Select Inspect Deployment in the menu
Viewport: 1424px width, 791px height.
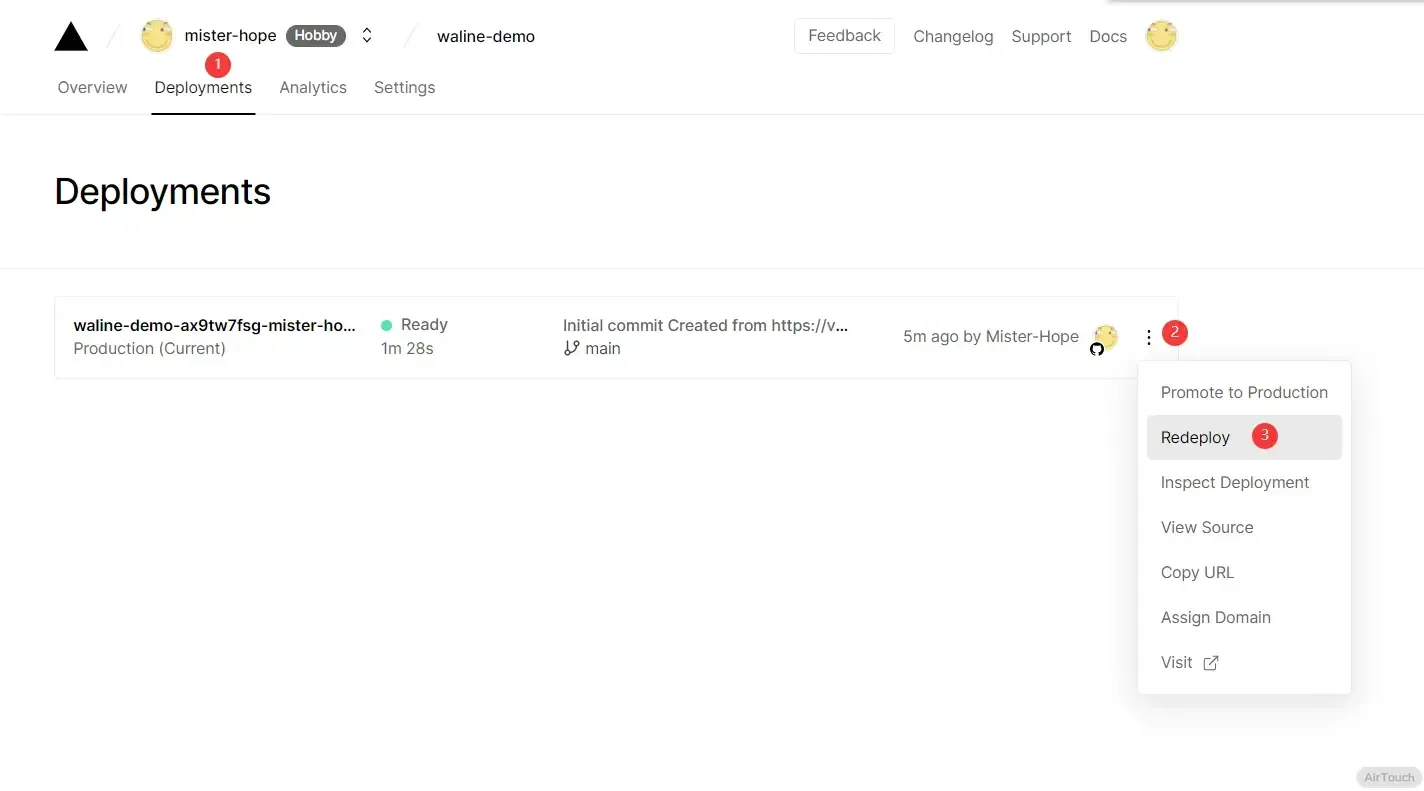(x=1234, y=483)
